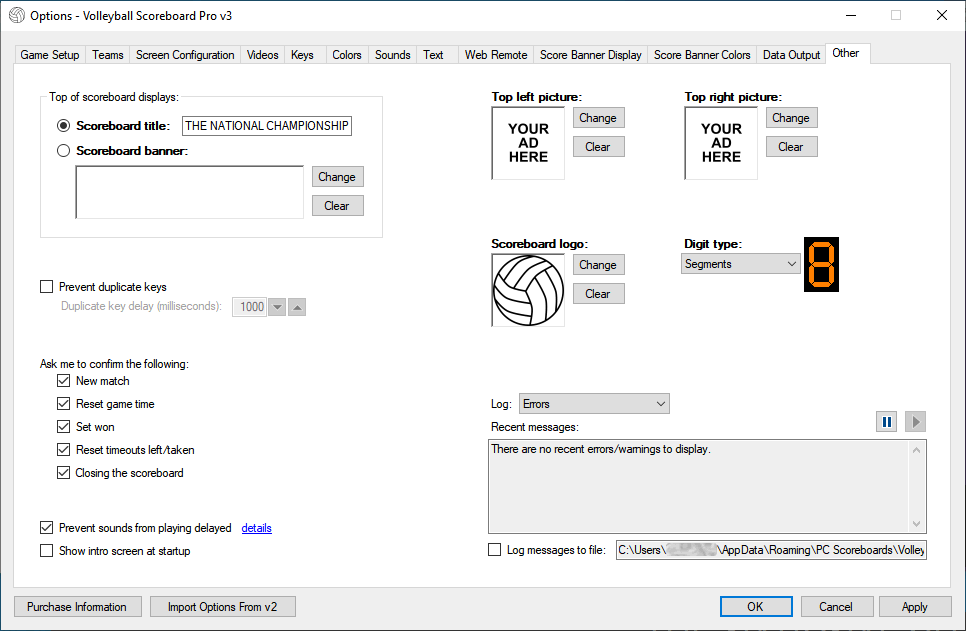
Task: Enable Show intro screen at startup
Action: [x=47, y=551]
